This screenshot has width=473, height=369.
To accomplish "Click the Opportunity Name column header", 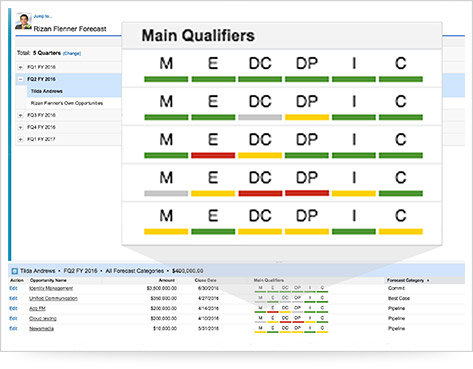I will tap(48, 281).
